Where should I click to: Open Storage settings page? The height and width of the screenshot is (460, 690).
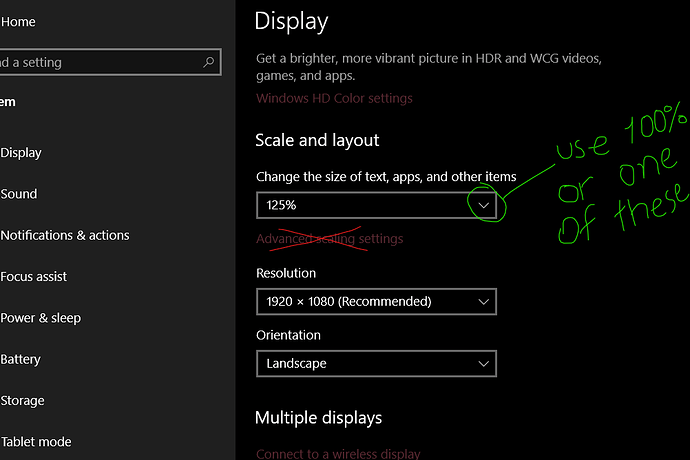[22, 401]
